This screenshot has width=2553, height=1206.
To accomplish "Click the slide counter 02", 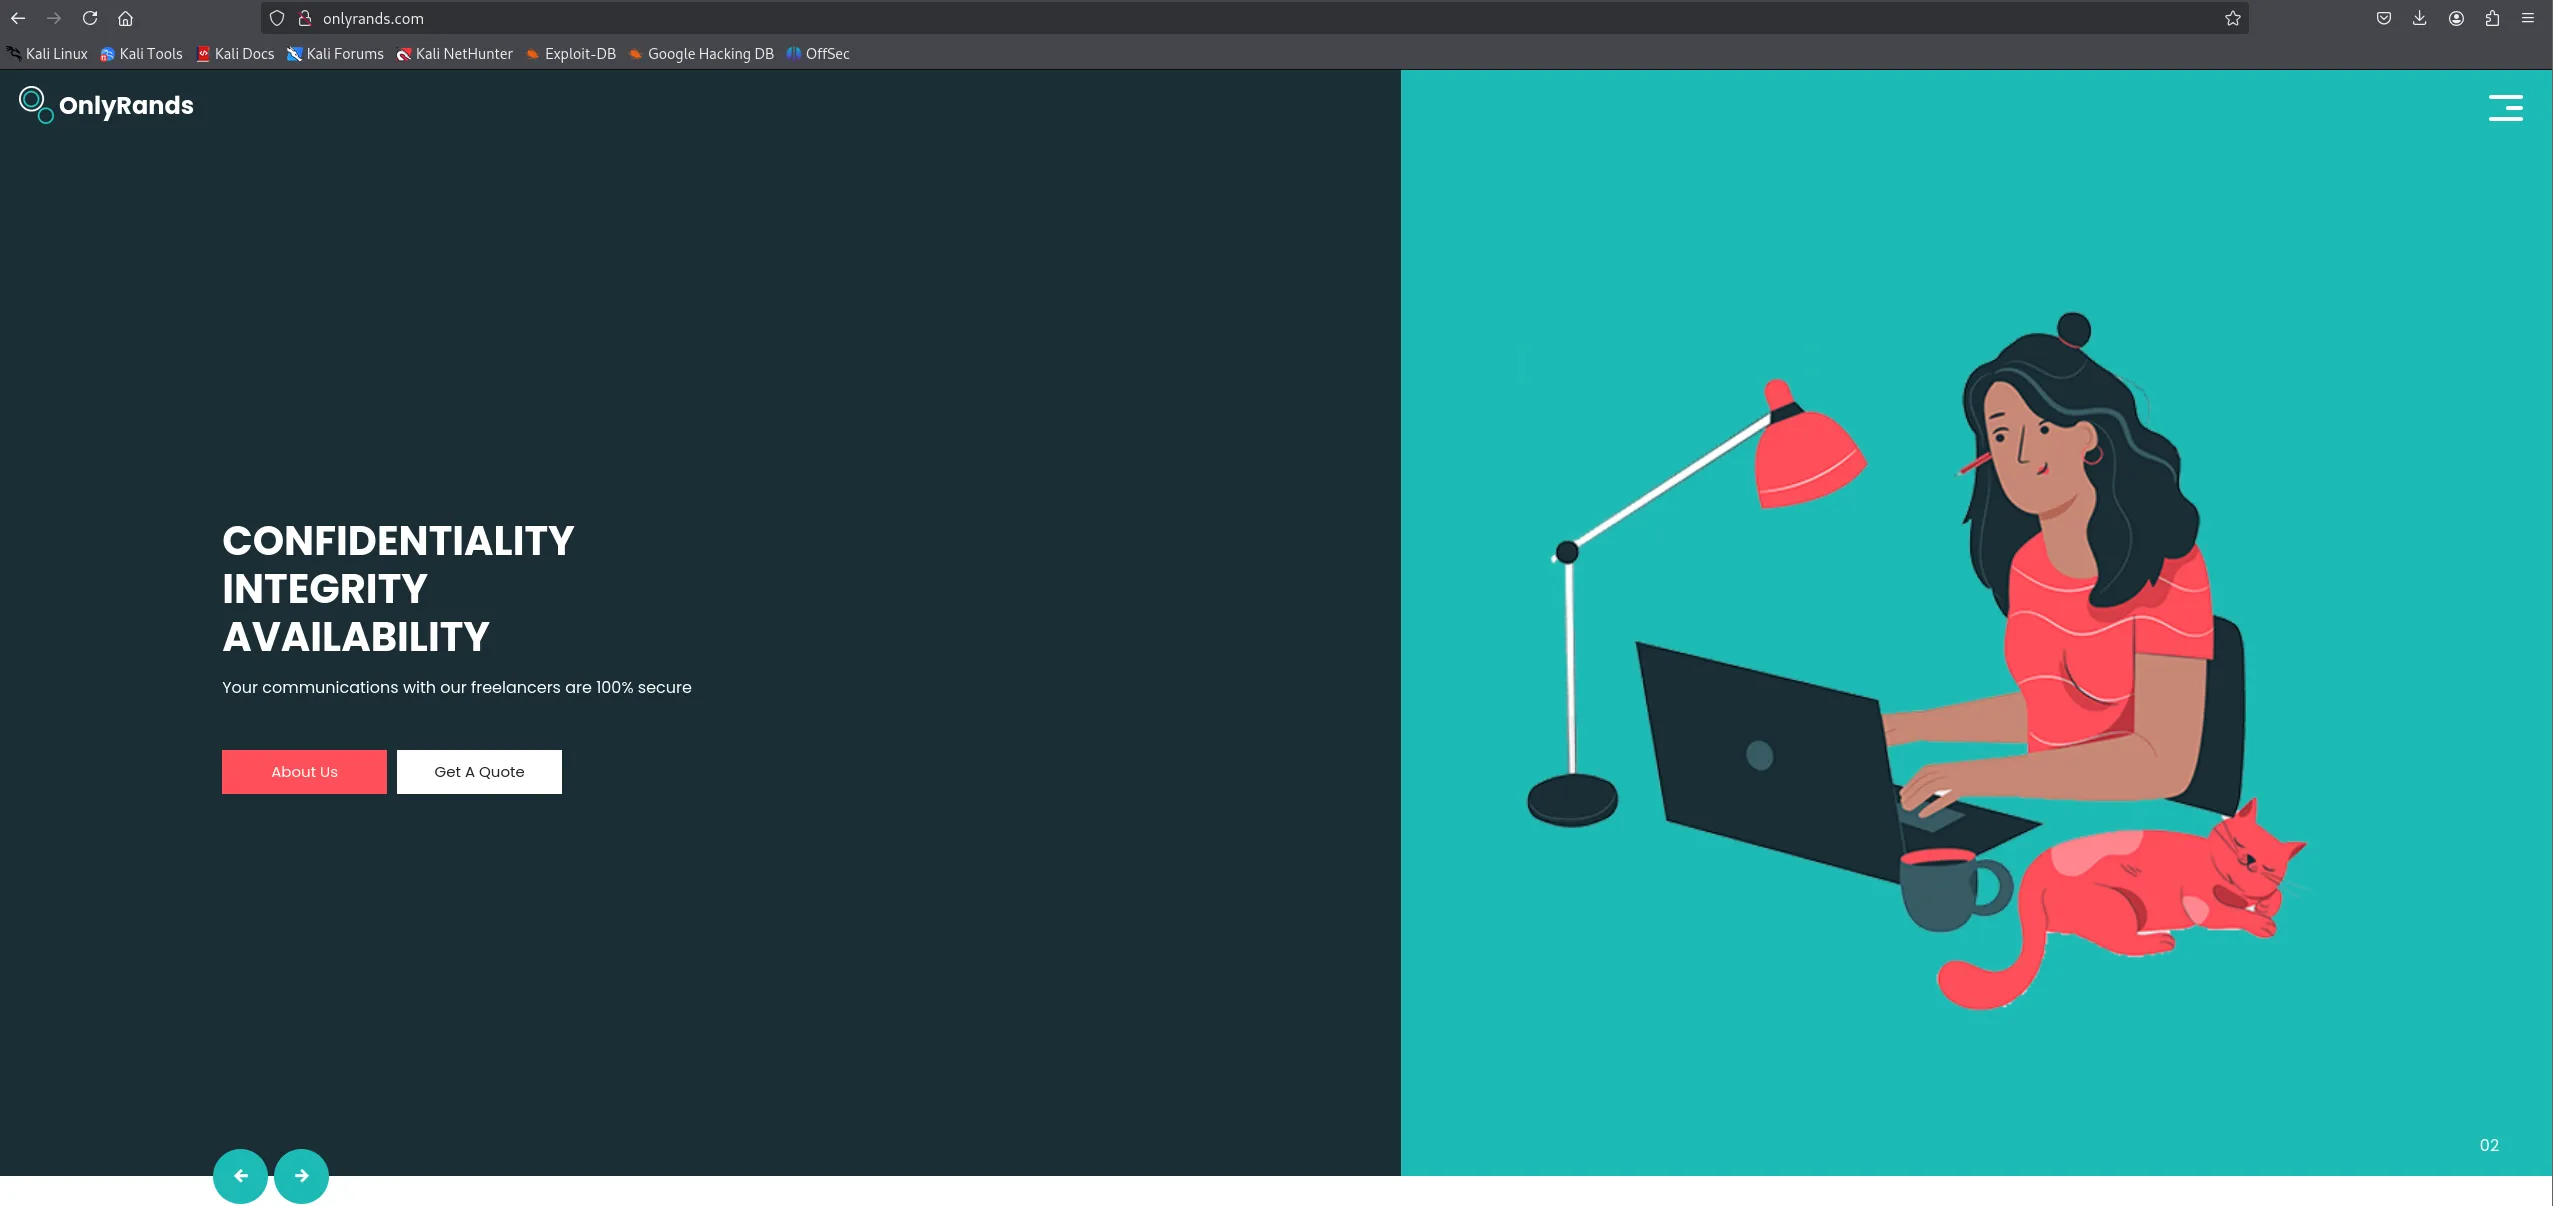I will 2489,1145.
